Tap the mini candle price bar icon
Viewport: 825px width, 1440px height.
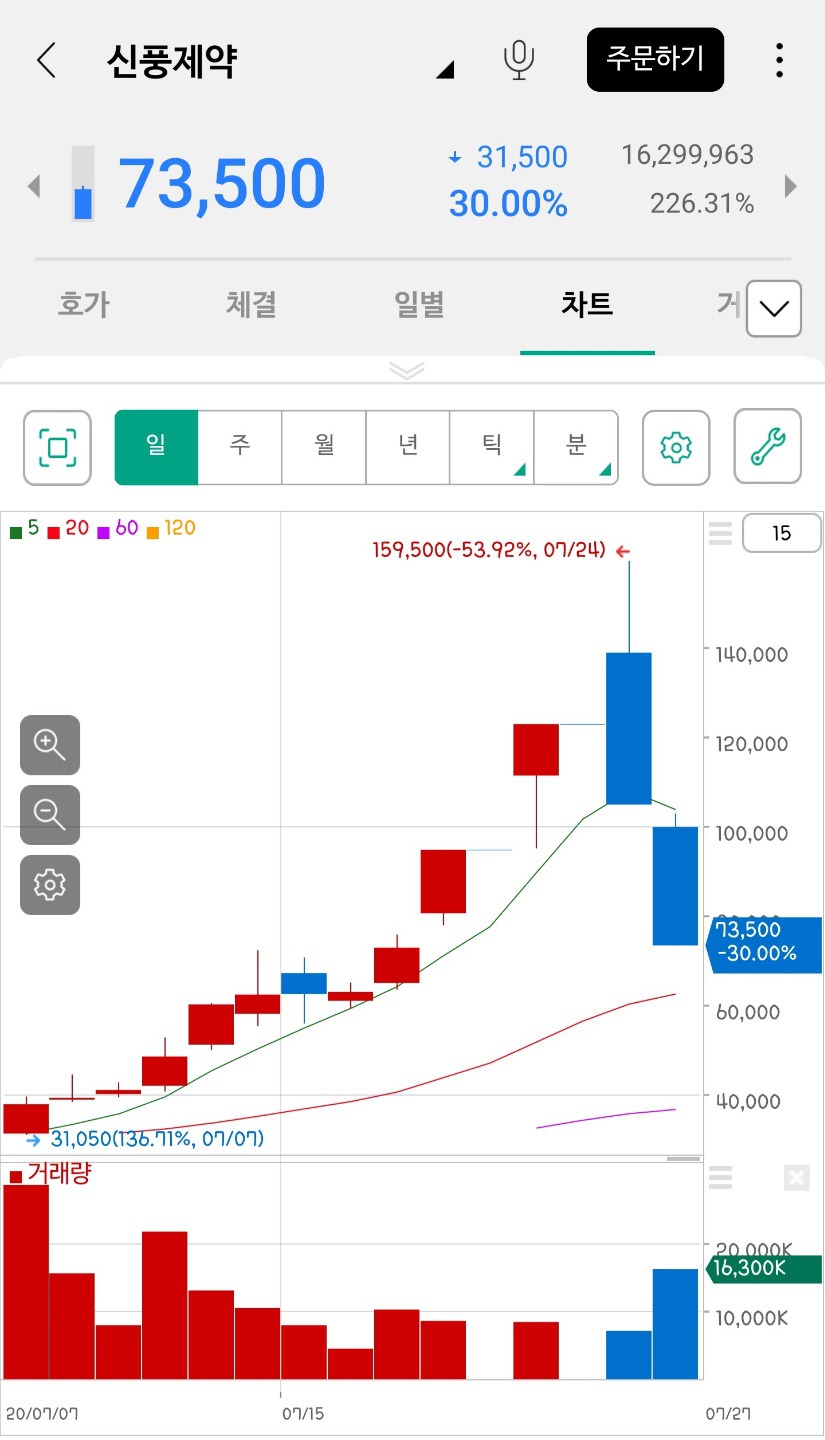(x=83, y=184)
